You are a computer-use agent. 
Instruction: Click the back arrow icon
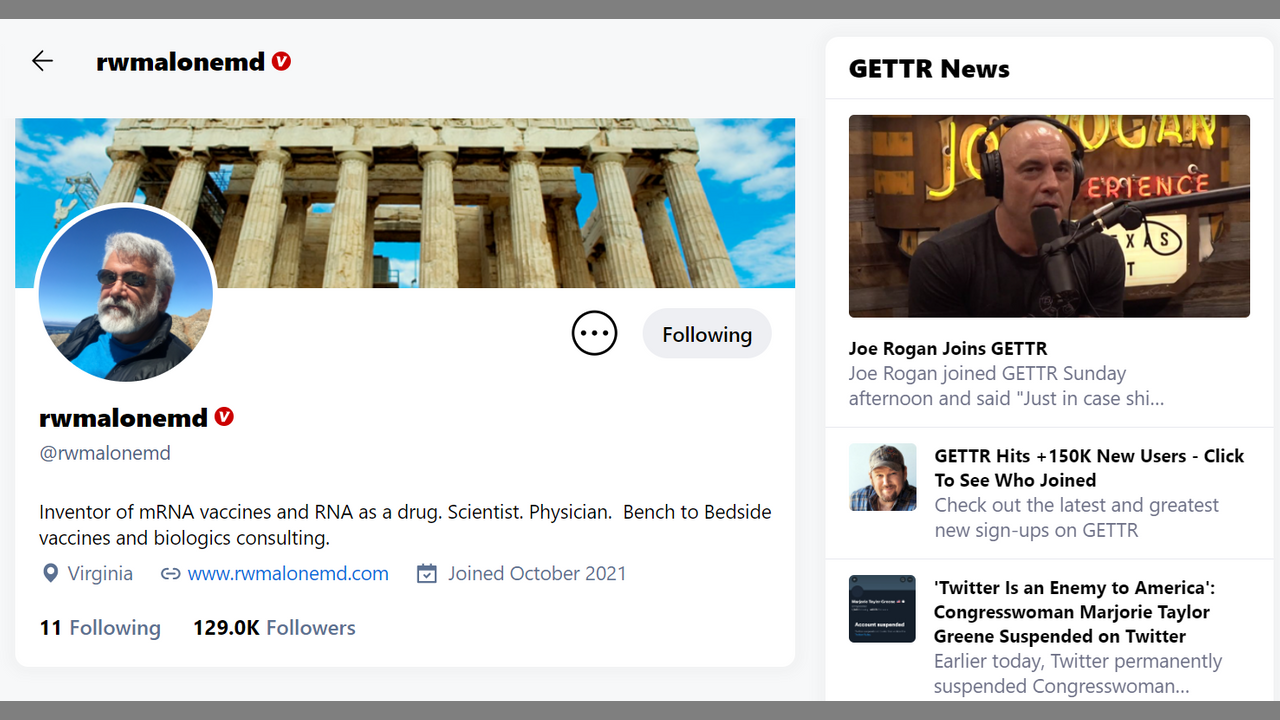pos(42,61)
